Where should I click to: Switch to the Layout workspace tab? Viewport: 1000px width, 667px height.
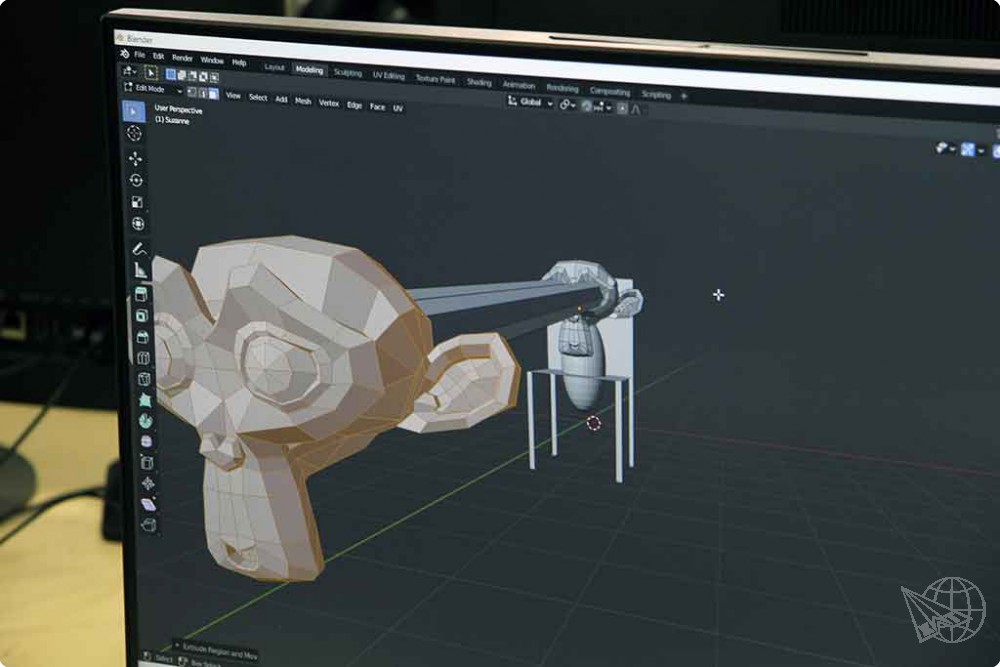coord(274,67)
